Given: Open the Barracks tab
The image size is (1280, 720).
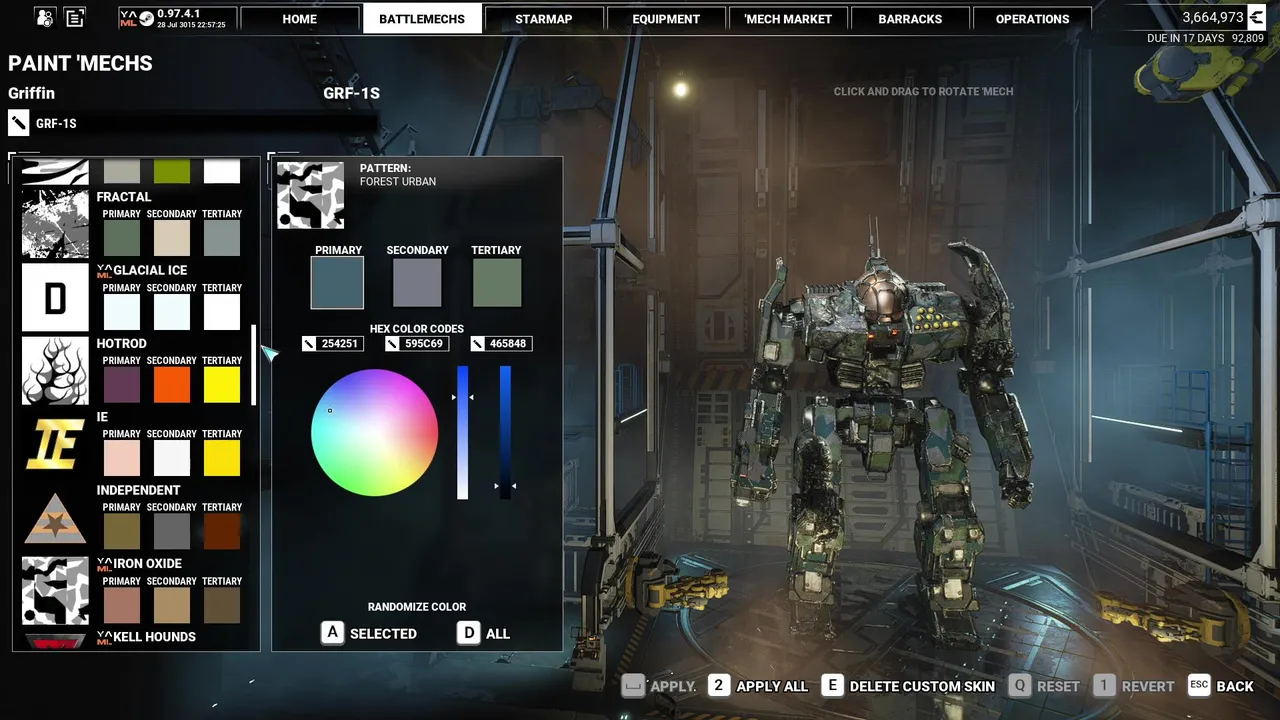Looking at the screenshot, I should [x=910, y=19].
